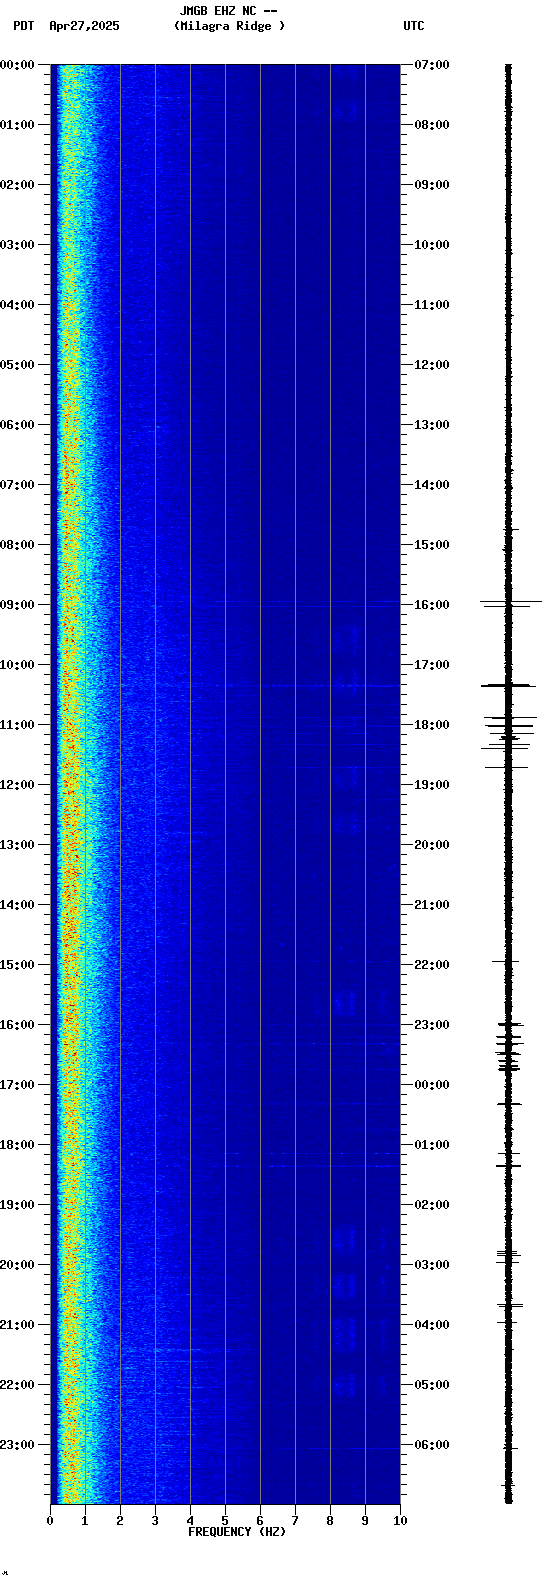The image size is (552, 1584).
Task: Click the 10 Hz frequency tick label
Action: click(400, 1521)
